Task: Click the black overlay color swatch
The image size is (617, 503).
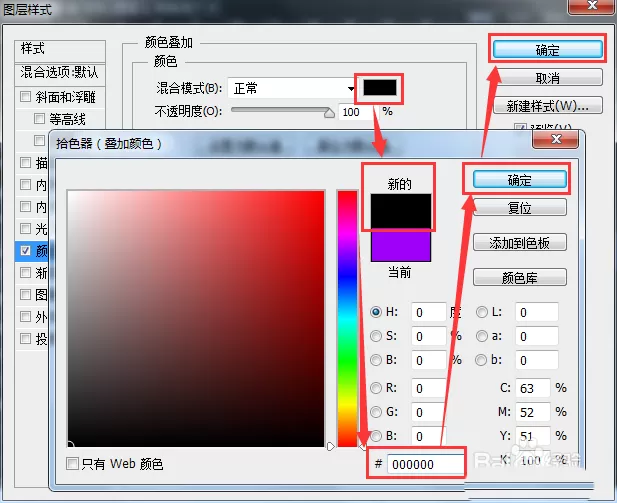Action: click(379, 87)
